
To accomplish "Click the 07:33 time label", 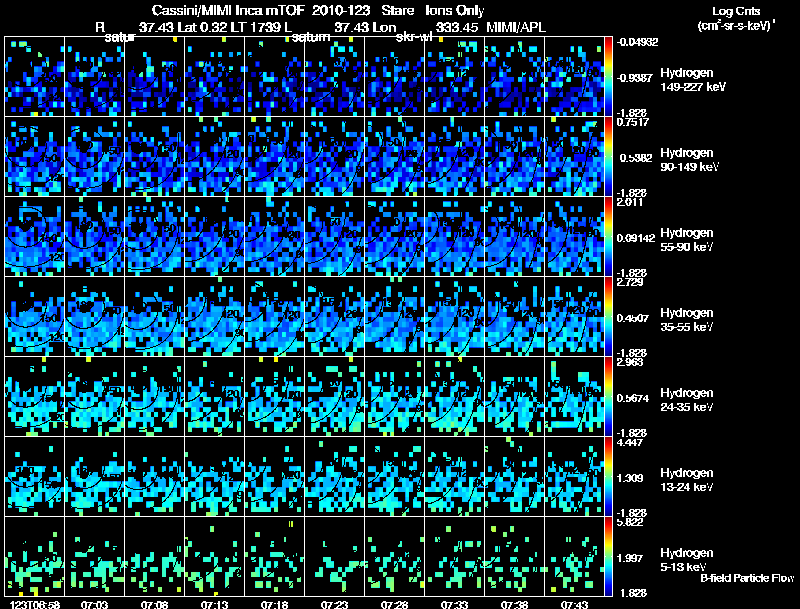I will click(x=454, y=605).
